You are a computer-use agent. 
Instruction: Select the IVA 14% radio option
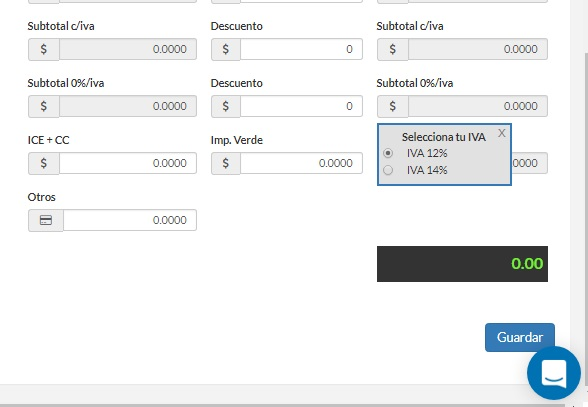(x=388, y=170)
